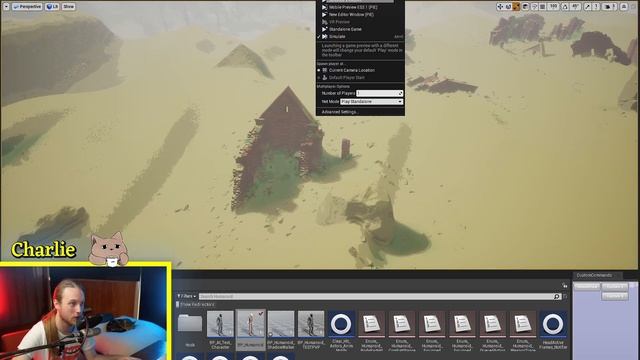Open the Lit view mode menu
This screenshot has height=360, width=640.
pyautogui.click(x=52, y=7)
